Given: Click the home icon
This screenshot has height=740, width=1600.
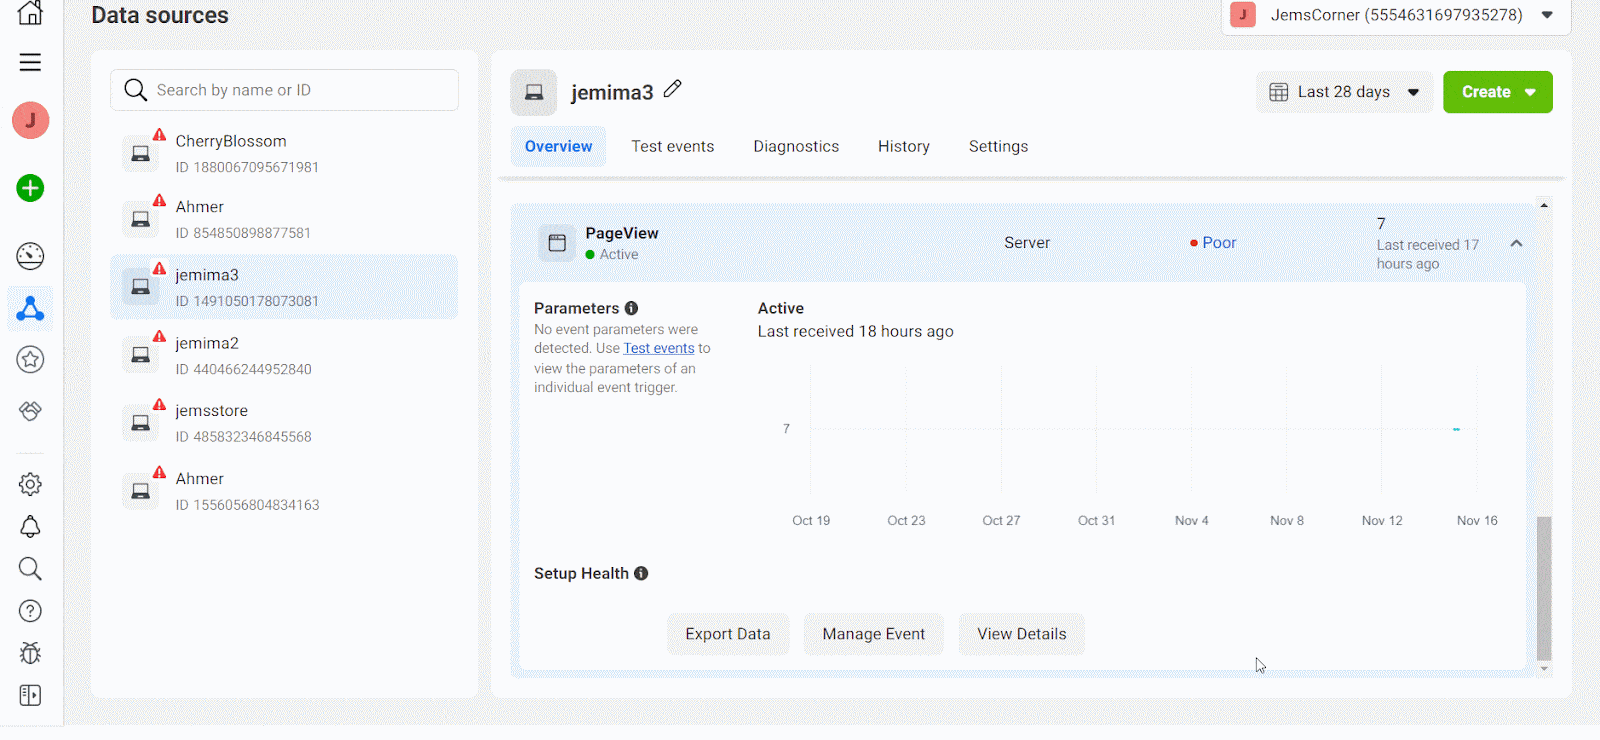Looking at the screenshot, I should click(x=30, y=13).
